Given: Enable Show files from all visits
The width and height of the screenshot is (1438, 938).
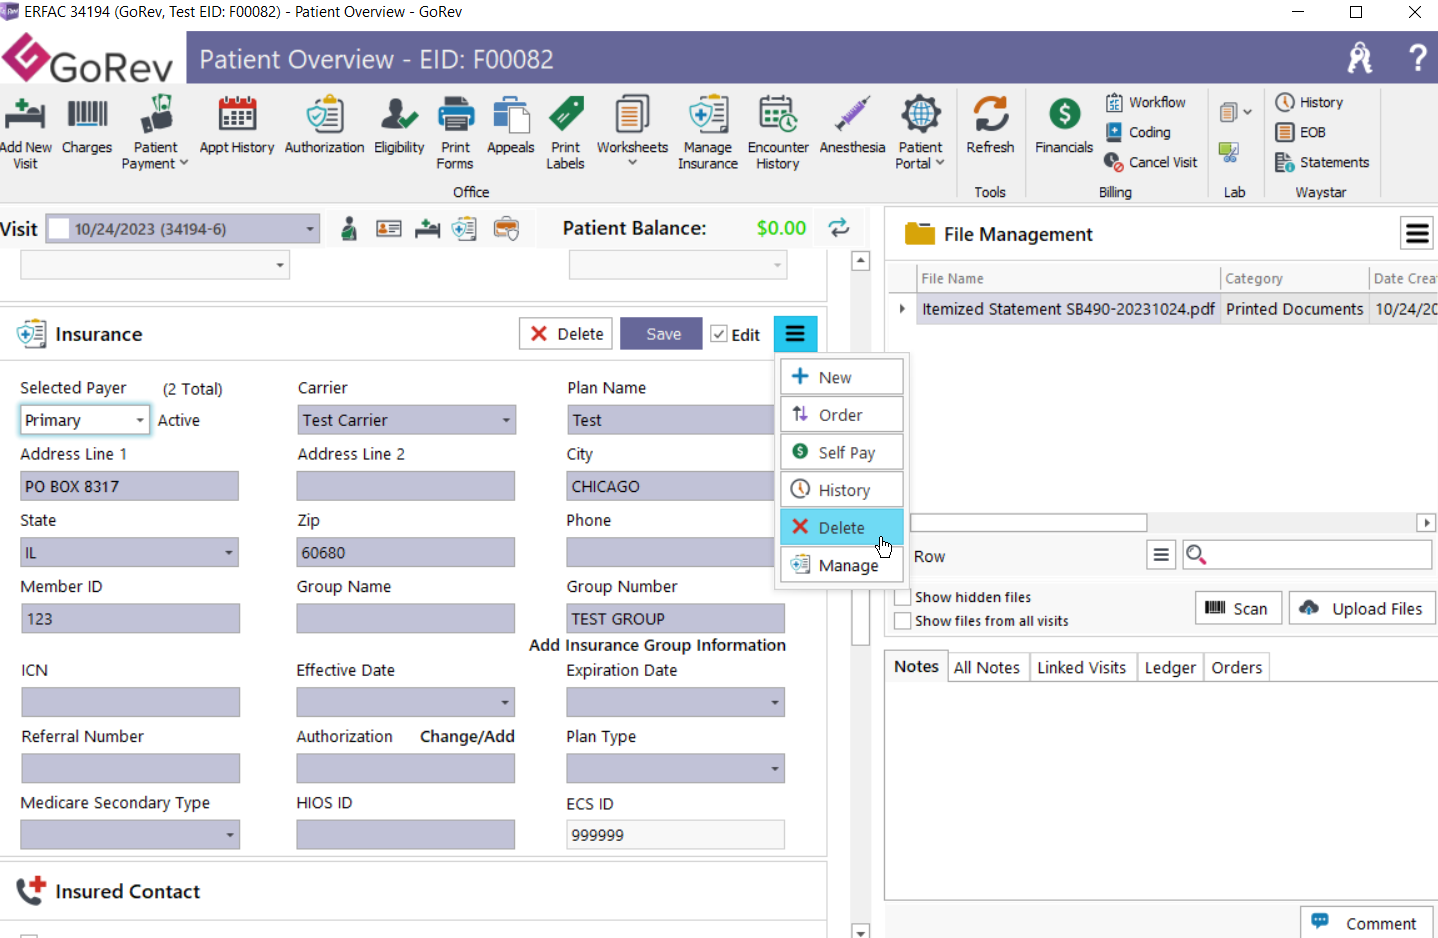Looking at the screenshot, I should coord(903,620).
